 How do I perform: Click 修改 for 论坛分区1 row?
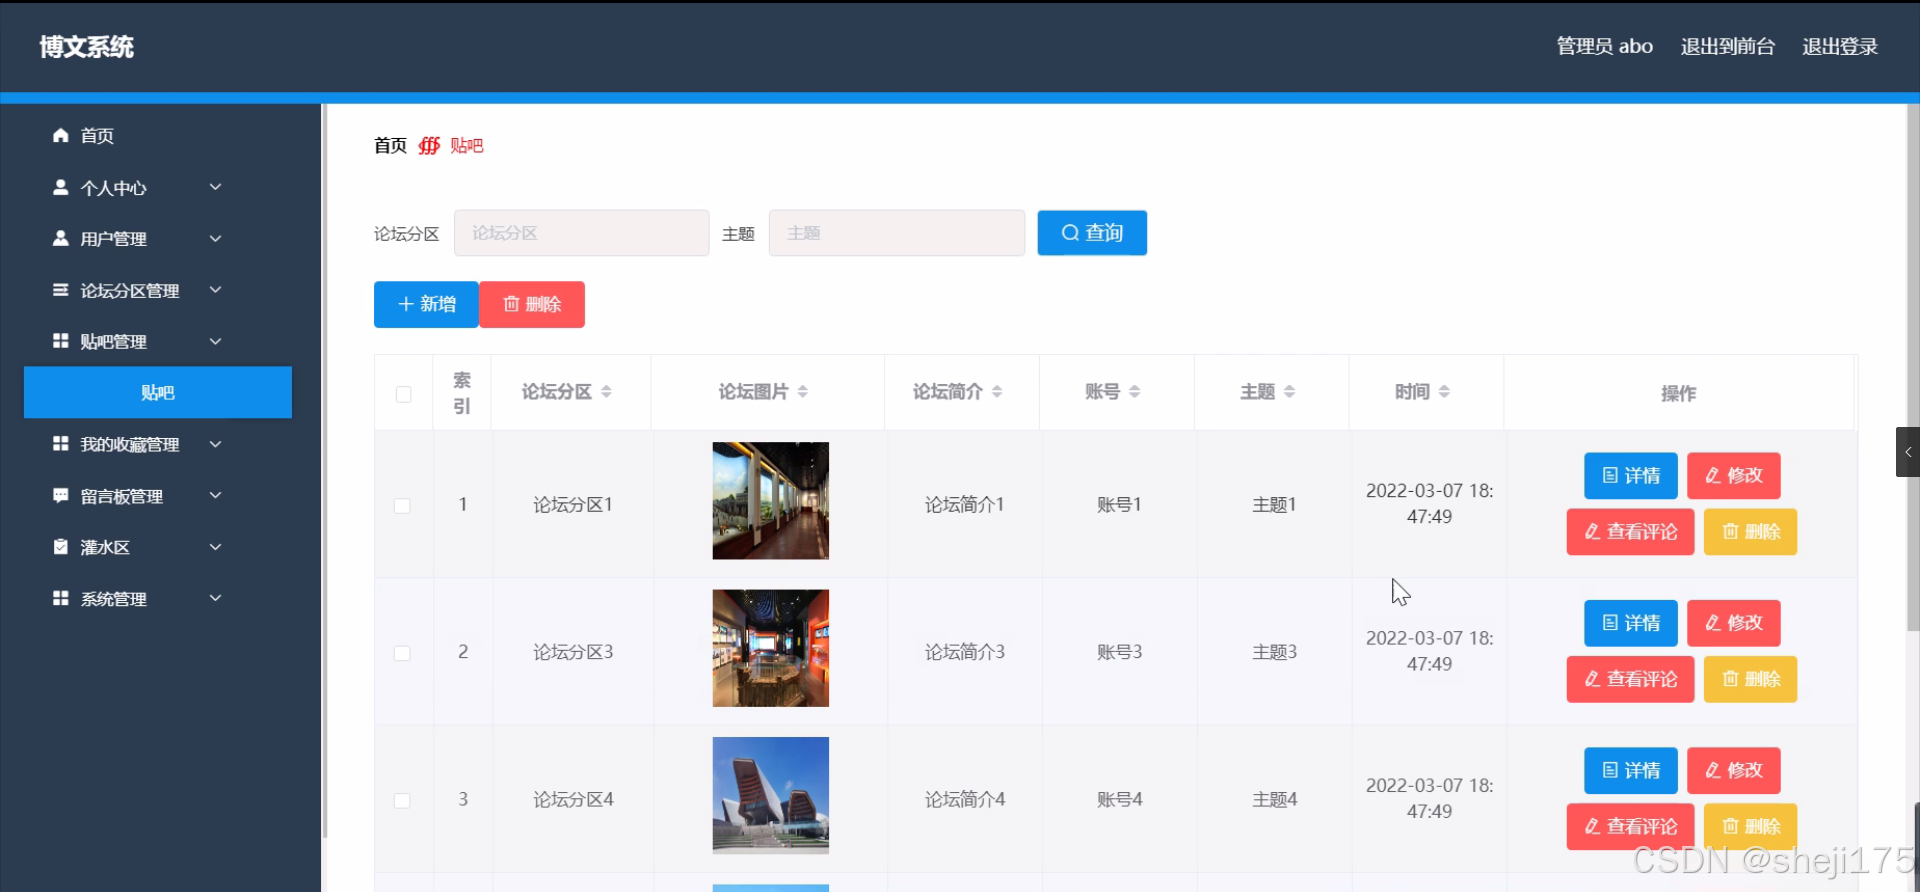(1734, 476)
